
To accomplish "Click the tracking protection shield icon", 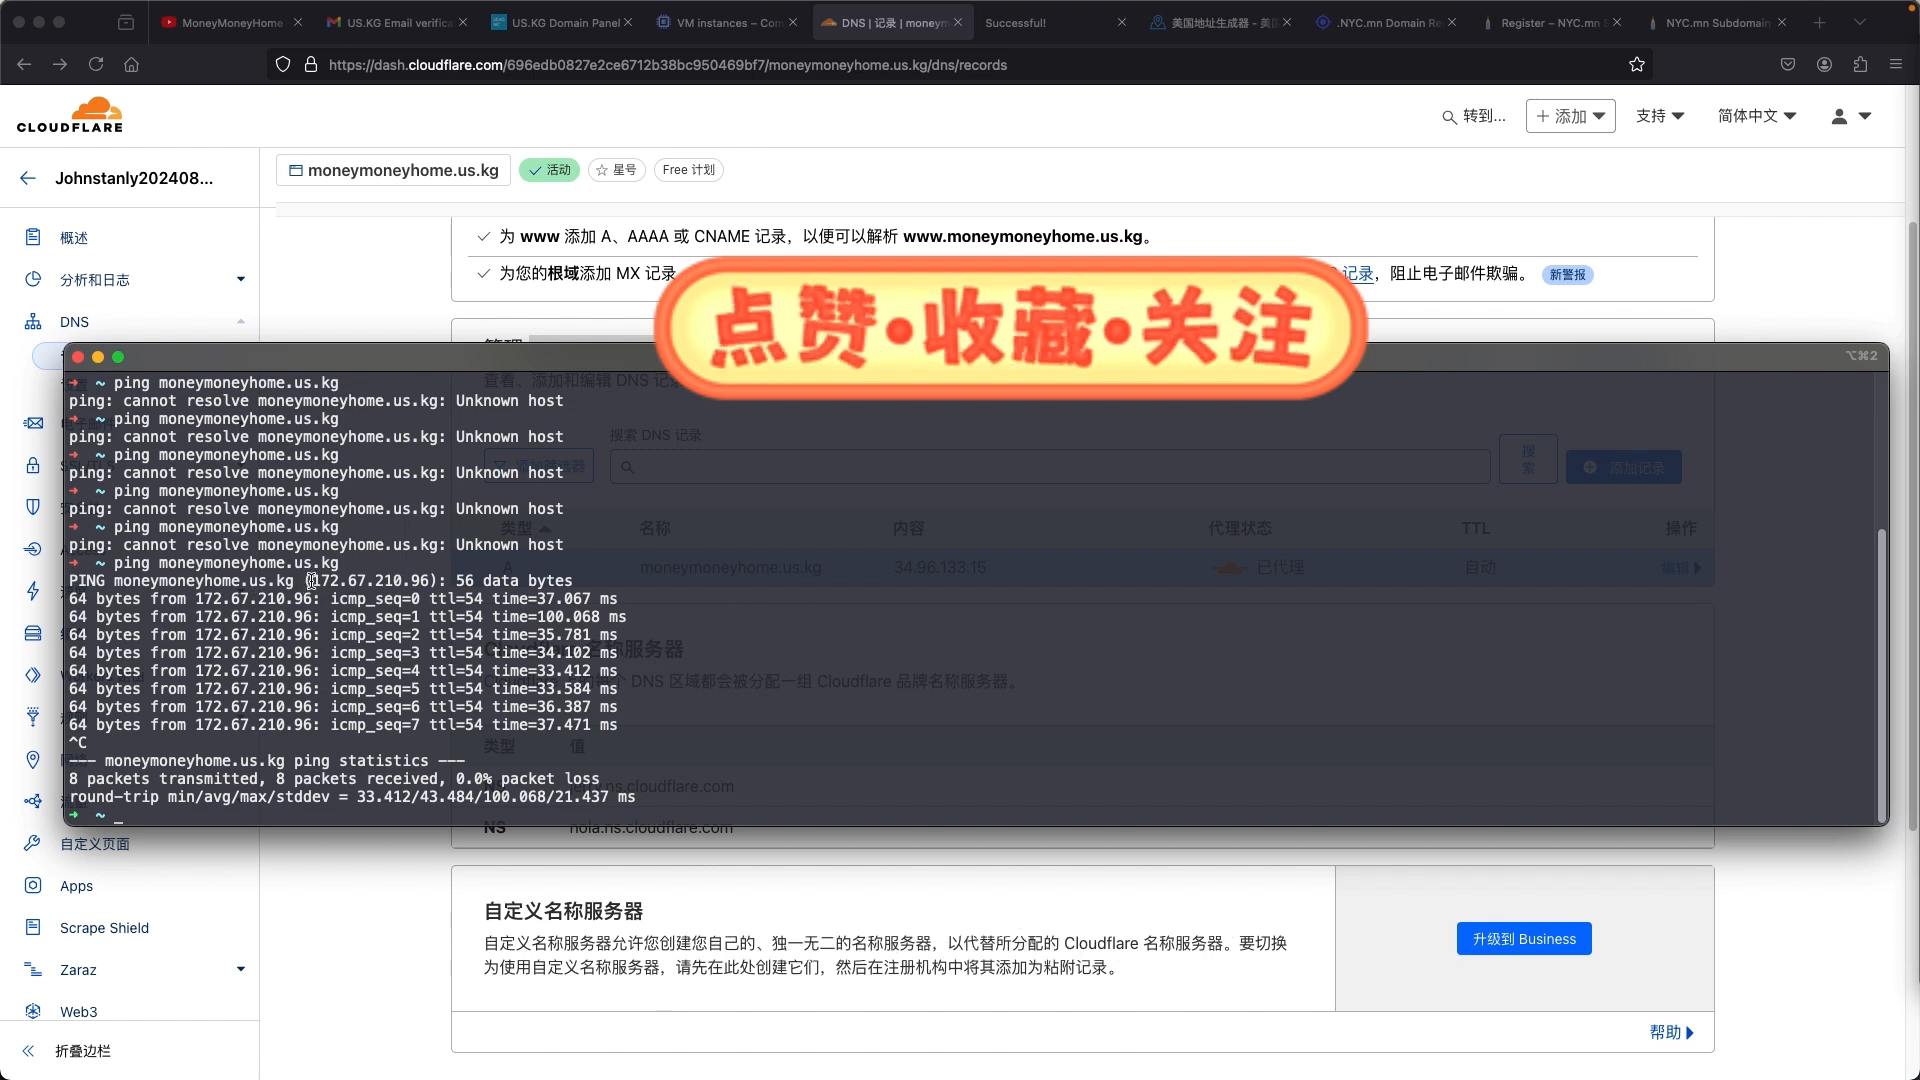I will click(283, 64).
